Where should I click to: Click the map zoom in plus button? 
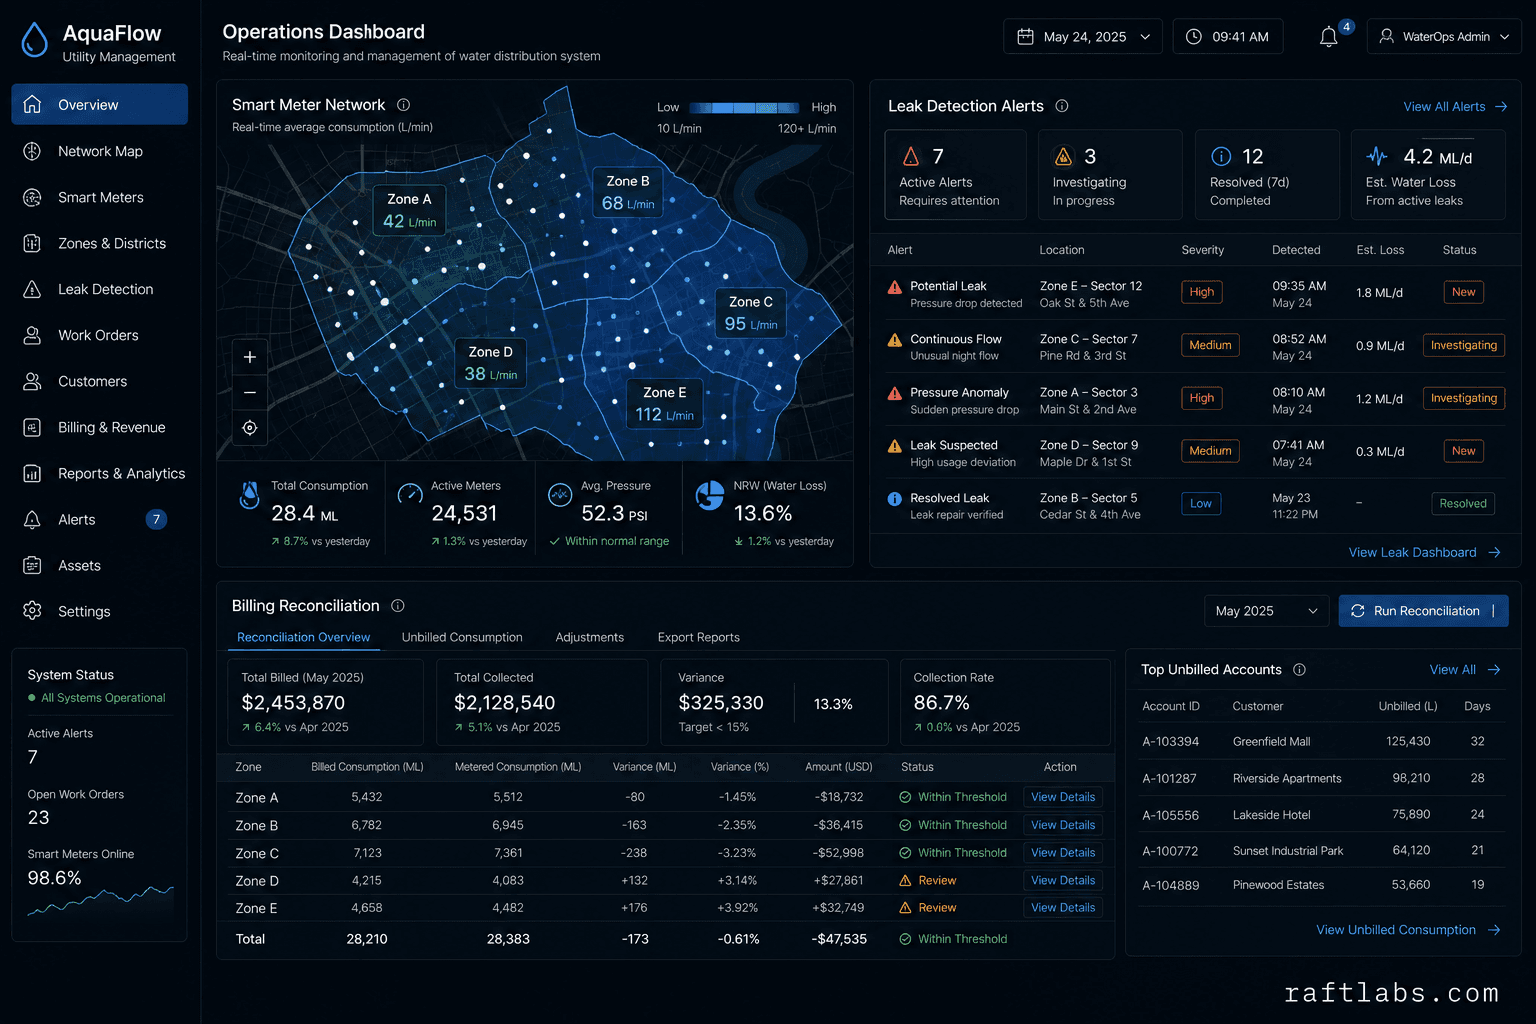click(x=250, y=357)
